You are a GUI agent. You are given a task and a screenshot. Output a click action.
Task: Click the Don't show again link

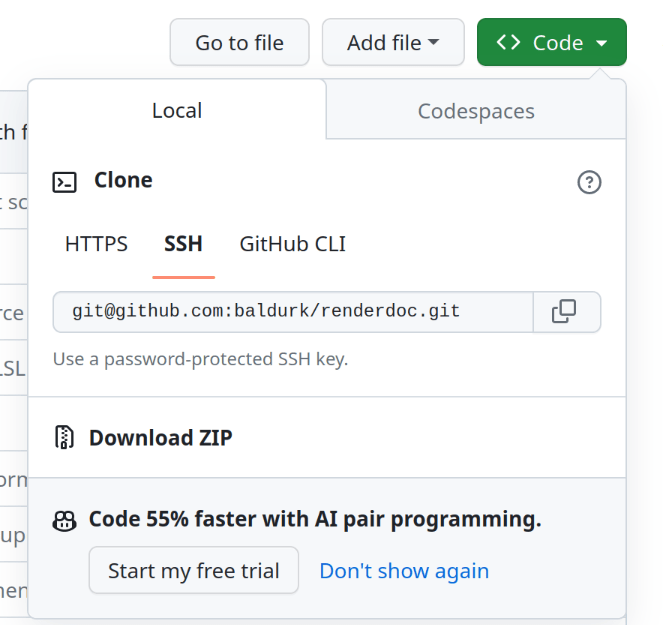coord(404,571)
